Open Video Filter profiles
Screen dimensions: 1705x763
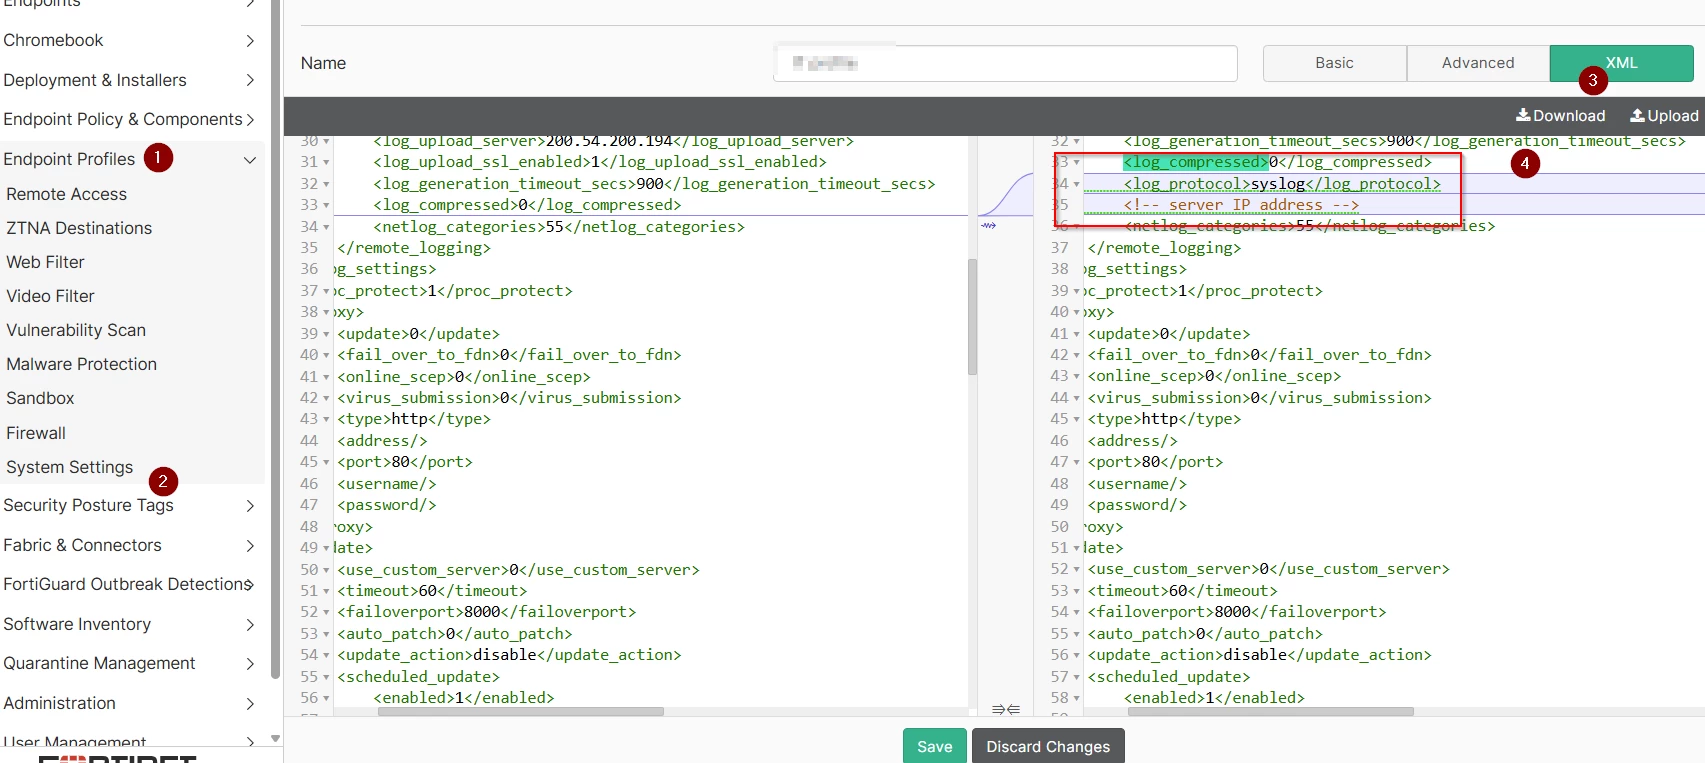(x=50, y=296)
